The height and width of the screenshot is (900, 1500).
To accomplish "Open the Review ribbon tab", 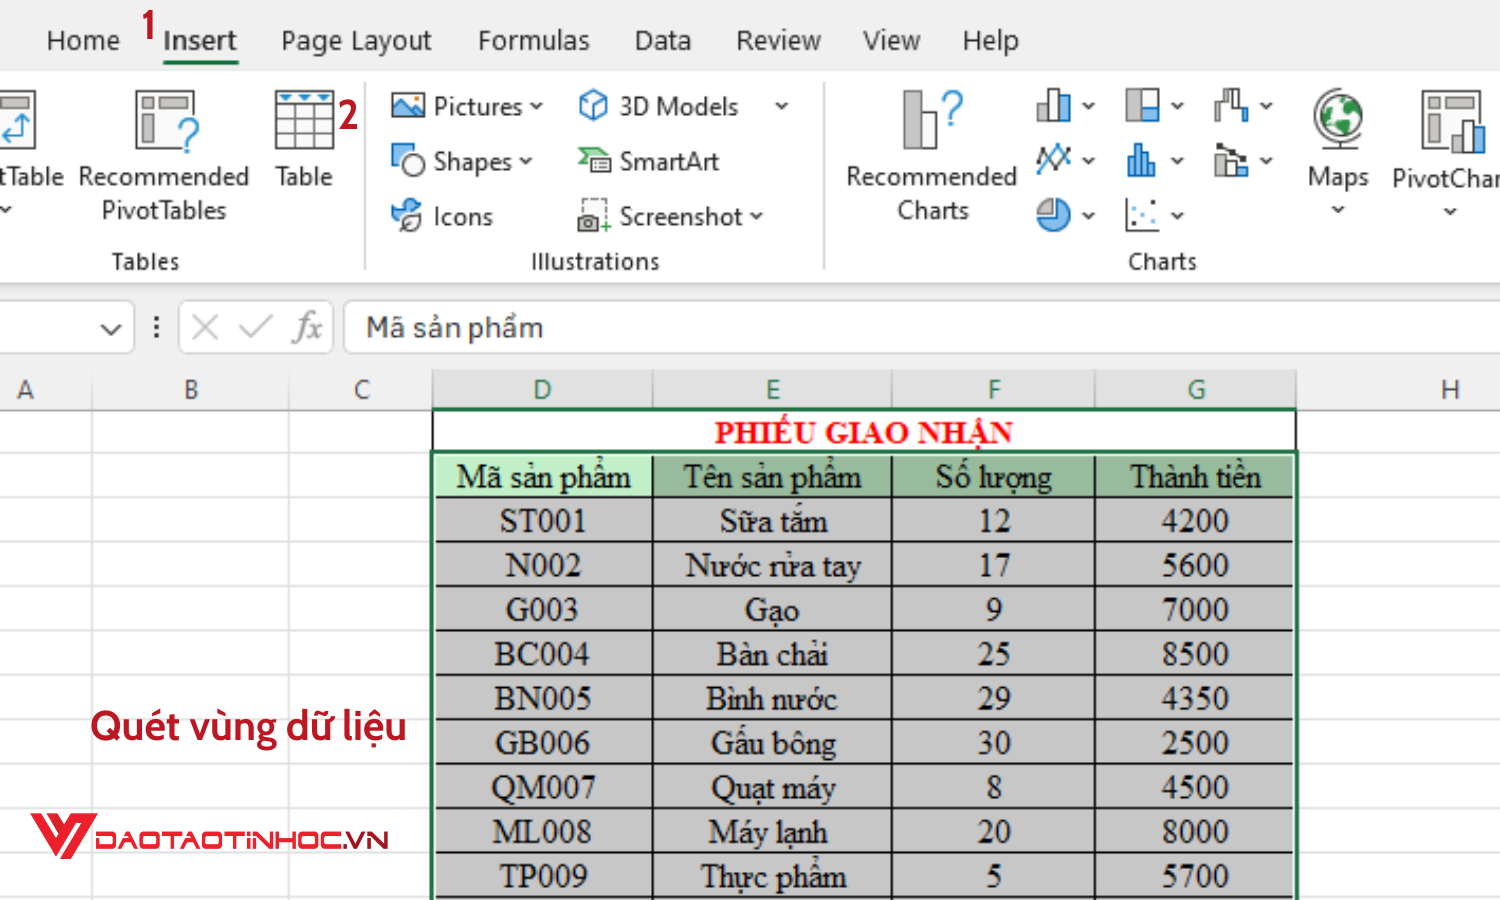I will pyautogui.click(x=778, y=40).
